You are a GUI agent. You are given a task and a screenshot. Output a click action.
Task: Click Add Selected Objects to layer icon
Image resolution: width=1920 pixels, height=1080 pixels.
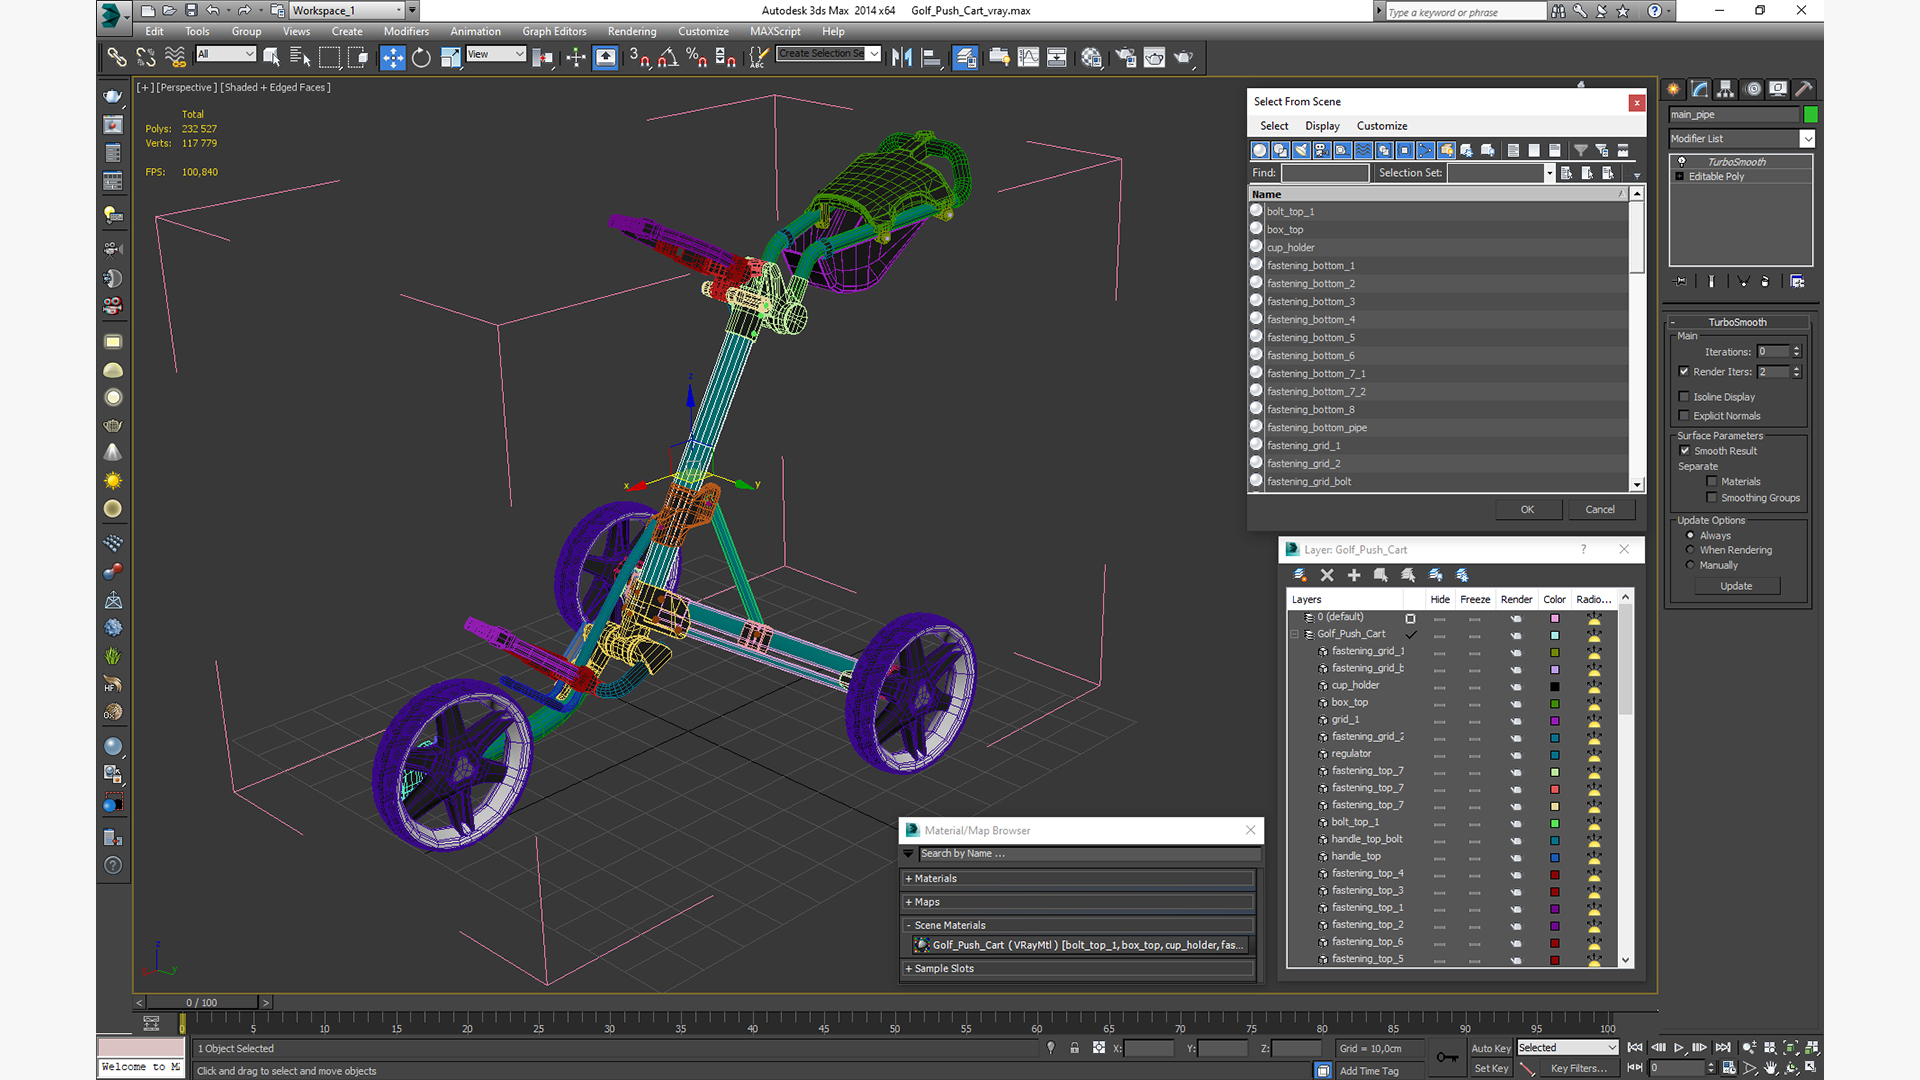pos(1354,575)
